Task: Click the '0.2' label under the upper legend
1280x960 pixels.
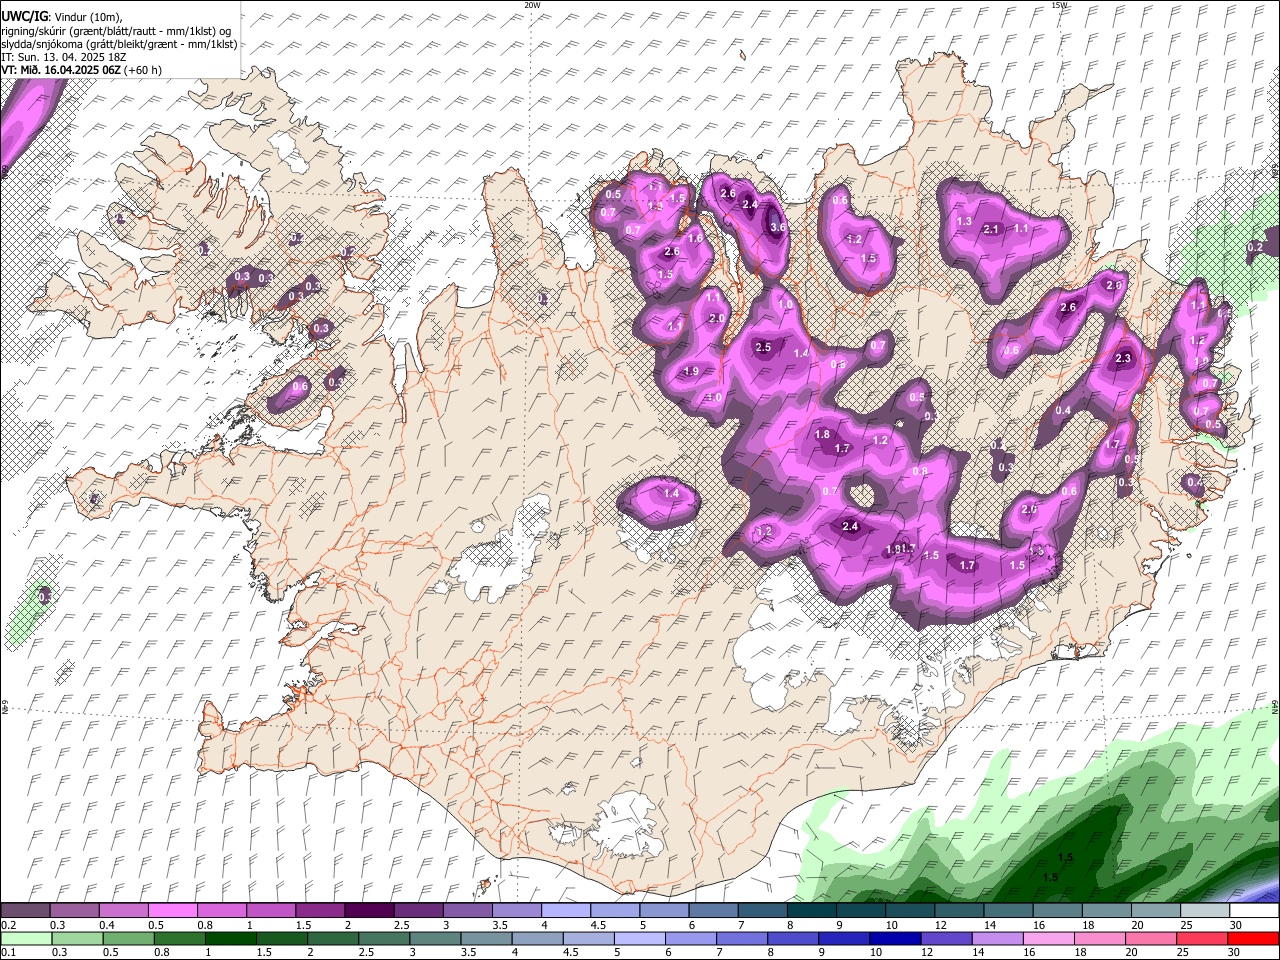Action: point(8,925)
